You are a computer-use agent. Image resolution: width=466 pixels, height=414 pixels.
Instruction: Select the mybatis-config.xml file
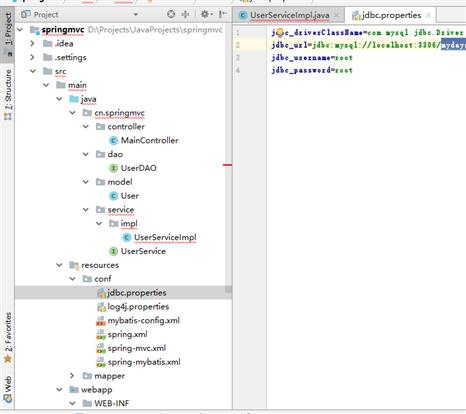pos(144,321)
